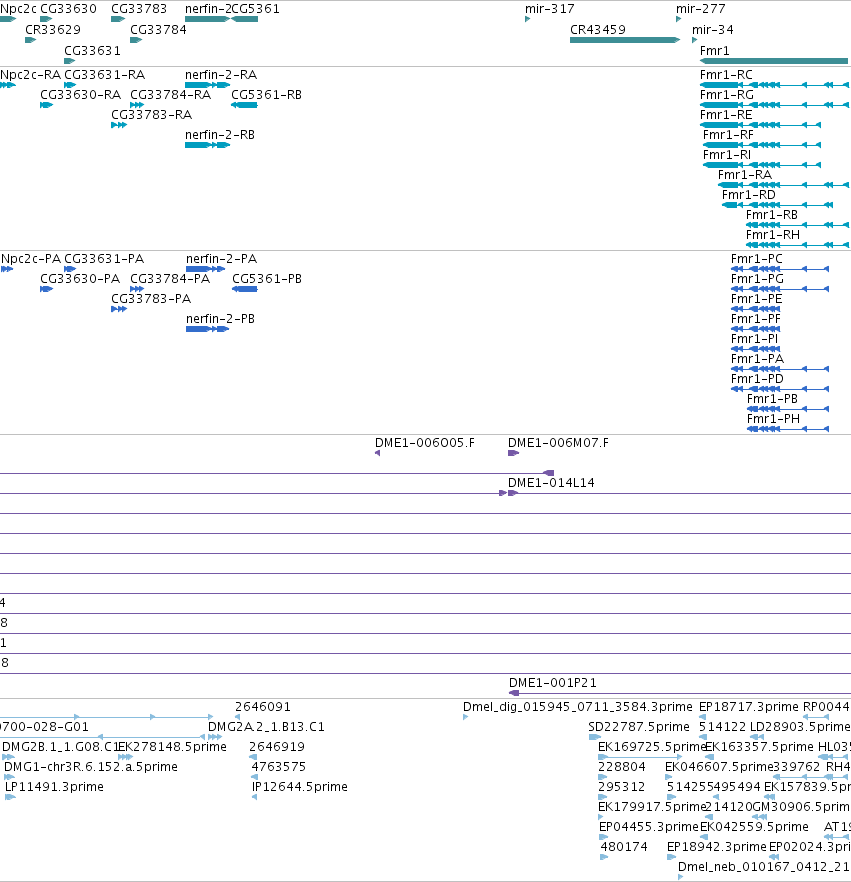851x882 pixels.
Task: Open protein nerfin-2-PB
Action: [220, 319]
